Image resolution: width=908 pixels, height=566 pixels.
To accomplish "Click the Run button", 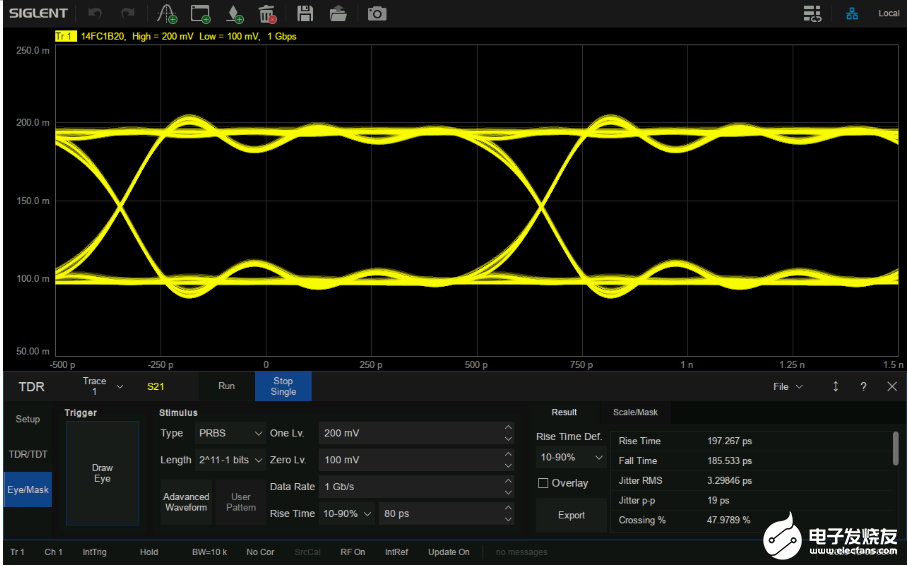I will [x=226, y=386].
